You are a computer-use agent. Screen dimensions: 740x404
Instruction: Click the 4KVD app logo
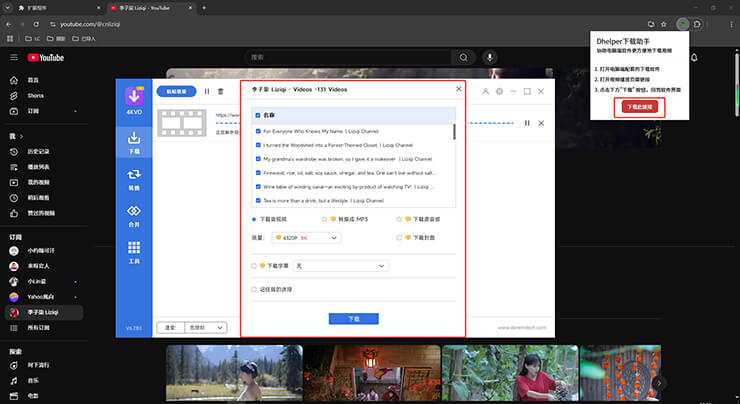pos(134,97)
